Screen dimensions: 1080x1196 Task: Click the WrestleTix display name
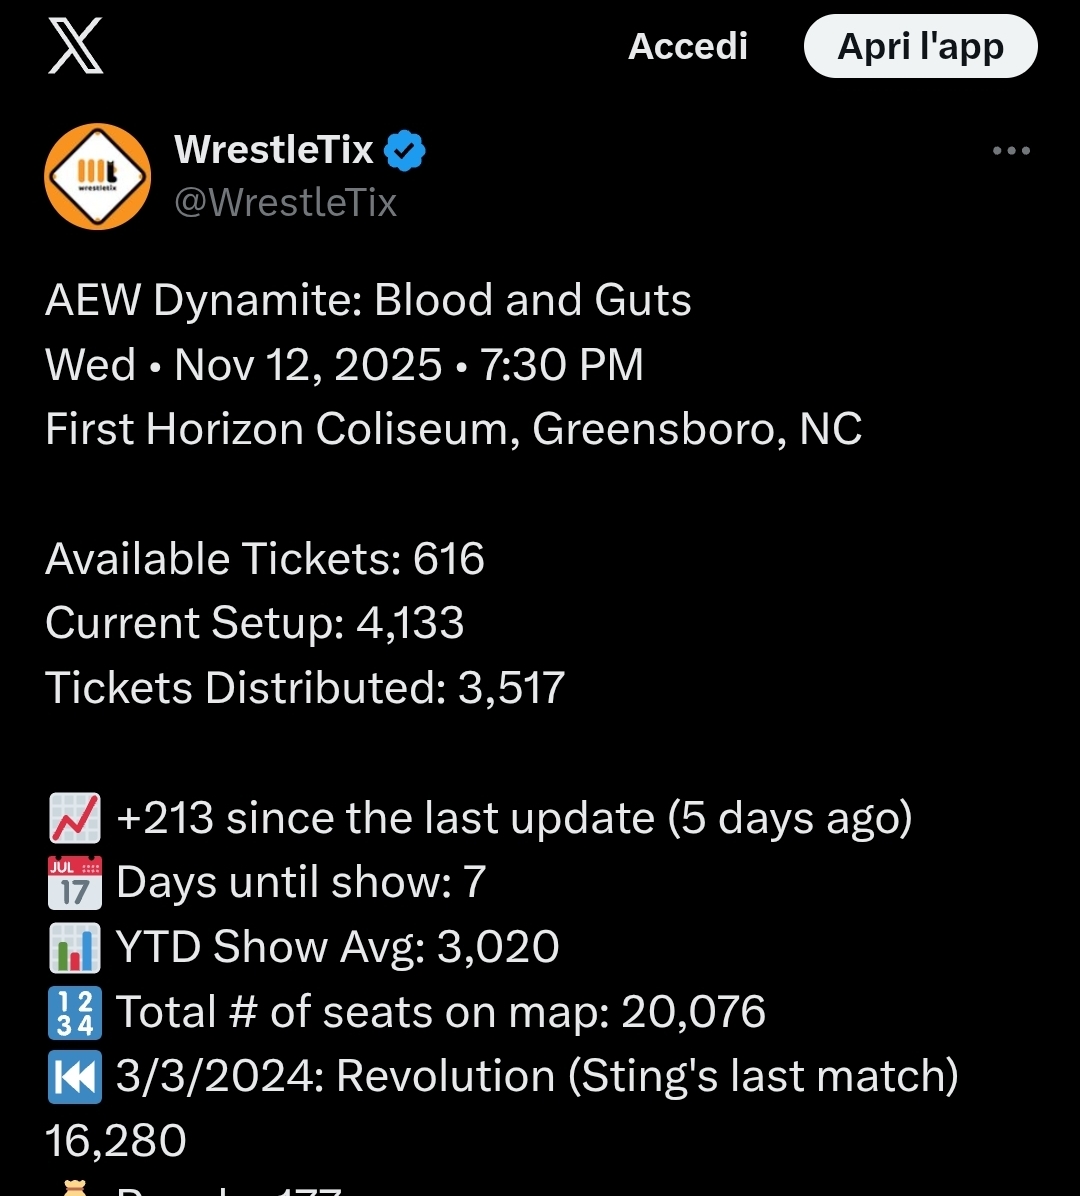pyautogui.click(x=274, y=149)
